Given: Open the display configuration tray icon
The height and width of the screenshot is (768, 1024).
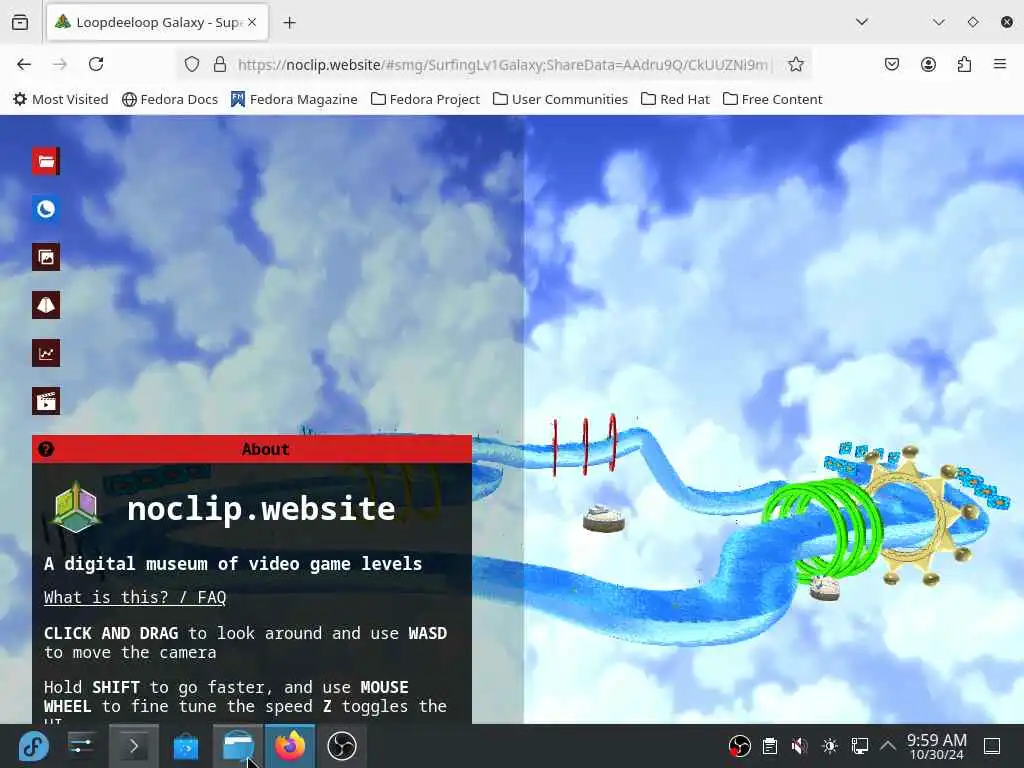Looking at the screenshot, I should coord(859,746).
